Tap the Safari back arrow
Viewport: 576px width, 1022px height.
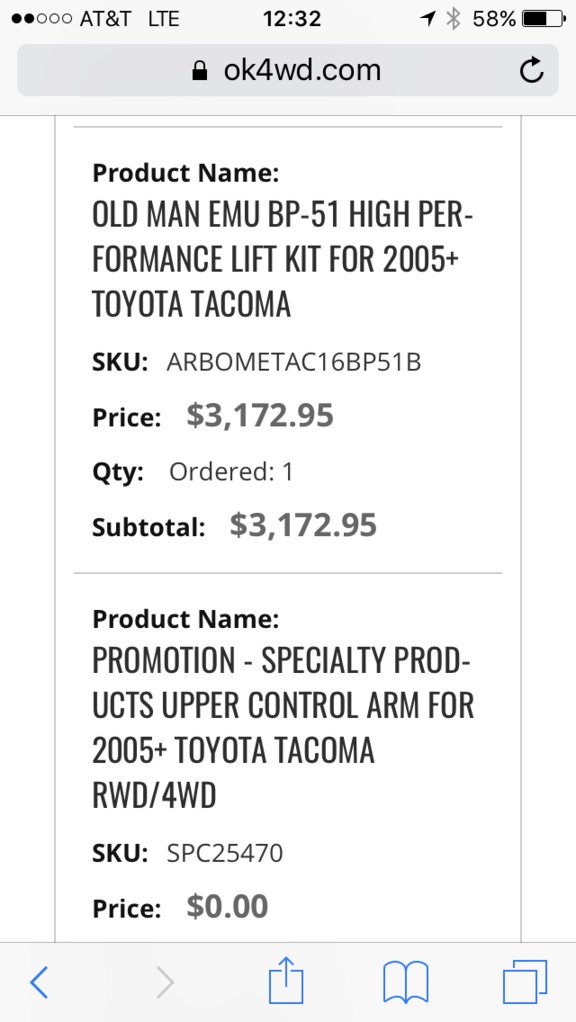click(x=39, y=982)
